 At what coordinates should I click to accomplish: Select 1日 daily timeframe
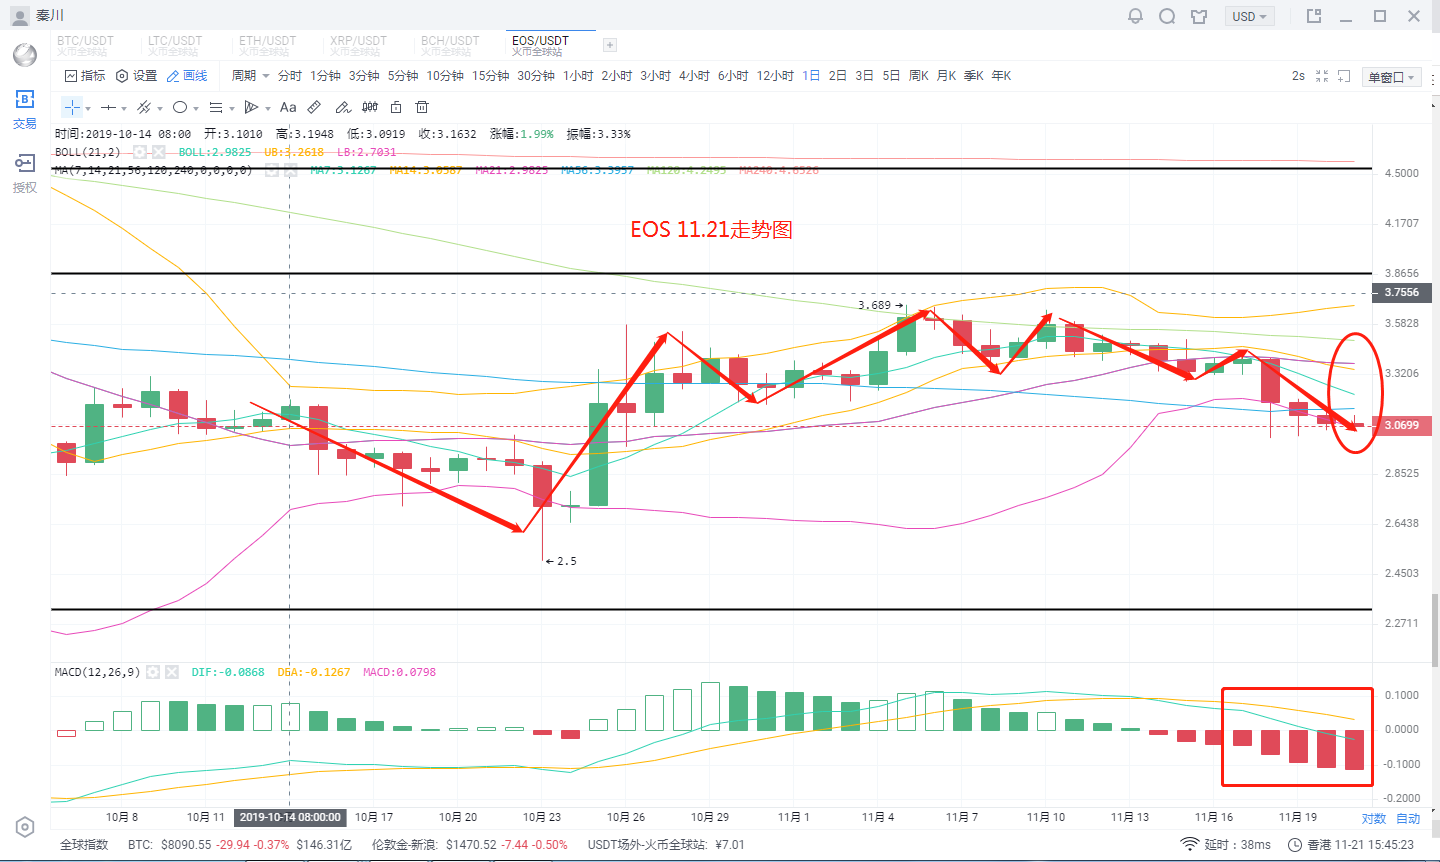coord(811,76)
